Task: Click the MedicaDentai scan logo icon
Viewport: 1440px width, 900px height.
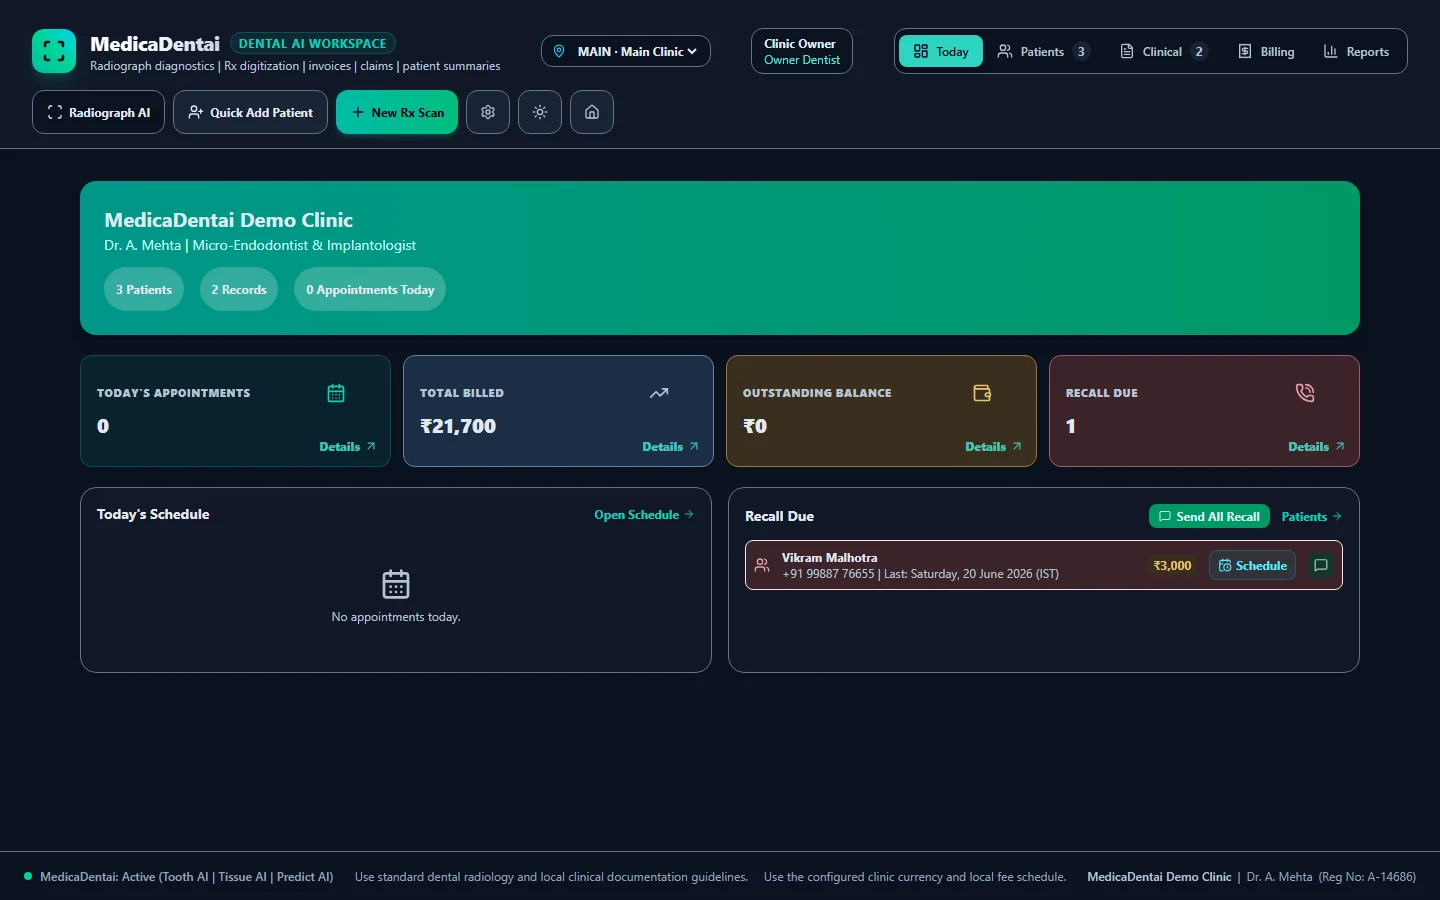Action: (54, 51)
